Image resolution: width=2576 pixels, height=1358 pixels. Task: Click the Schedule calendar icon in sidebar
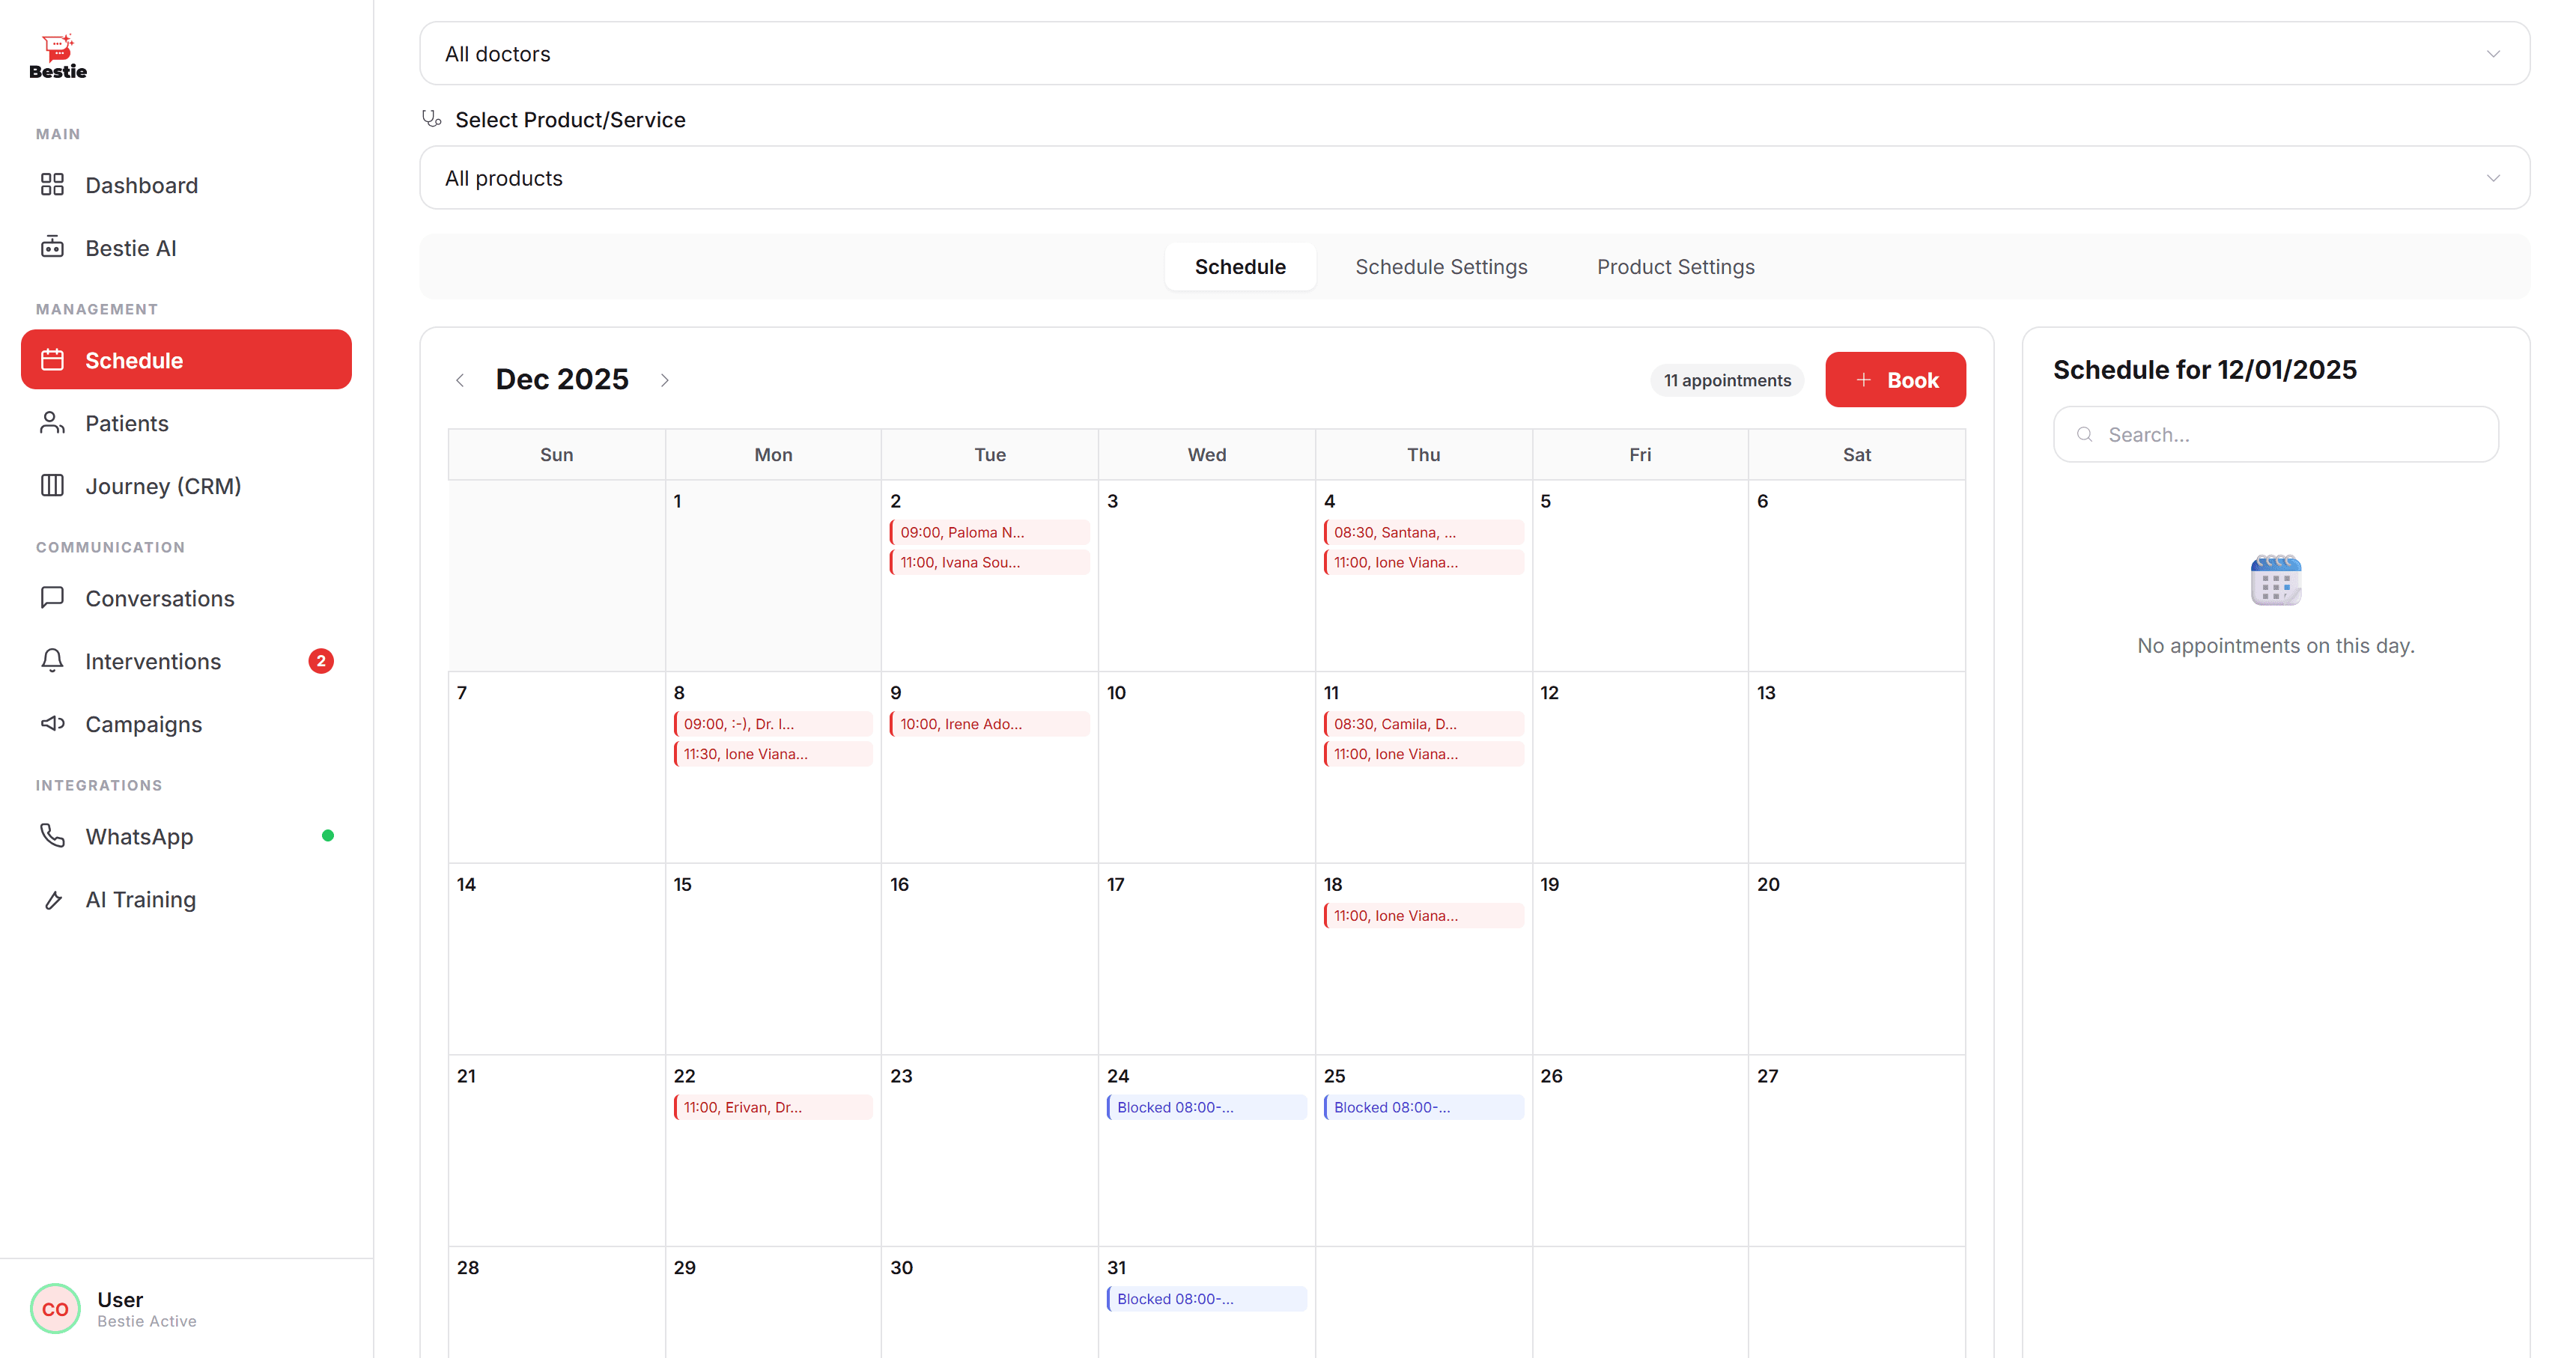click(52, 360)
